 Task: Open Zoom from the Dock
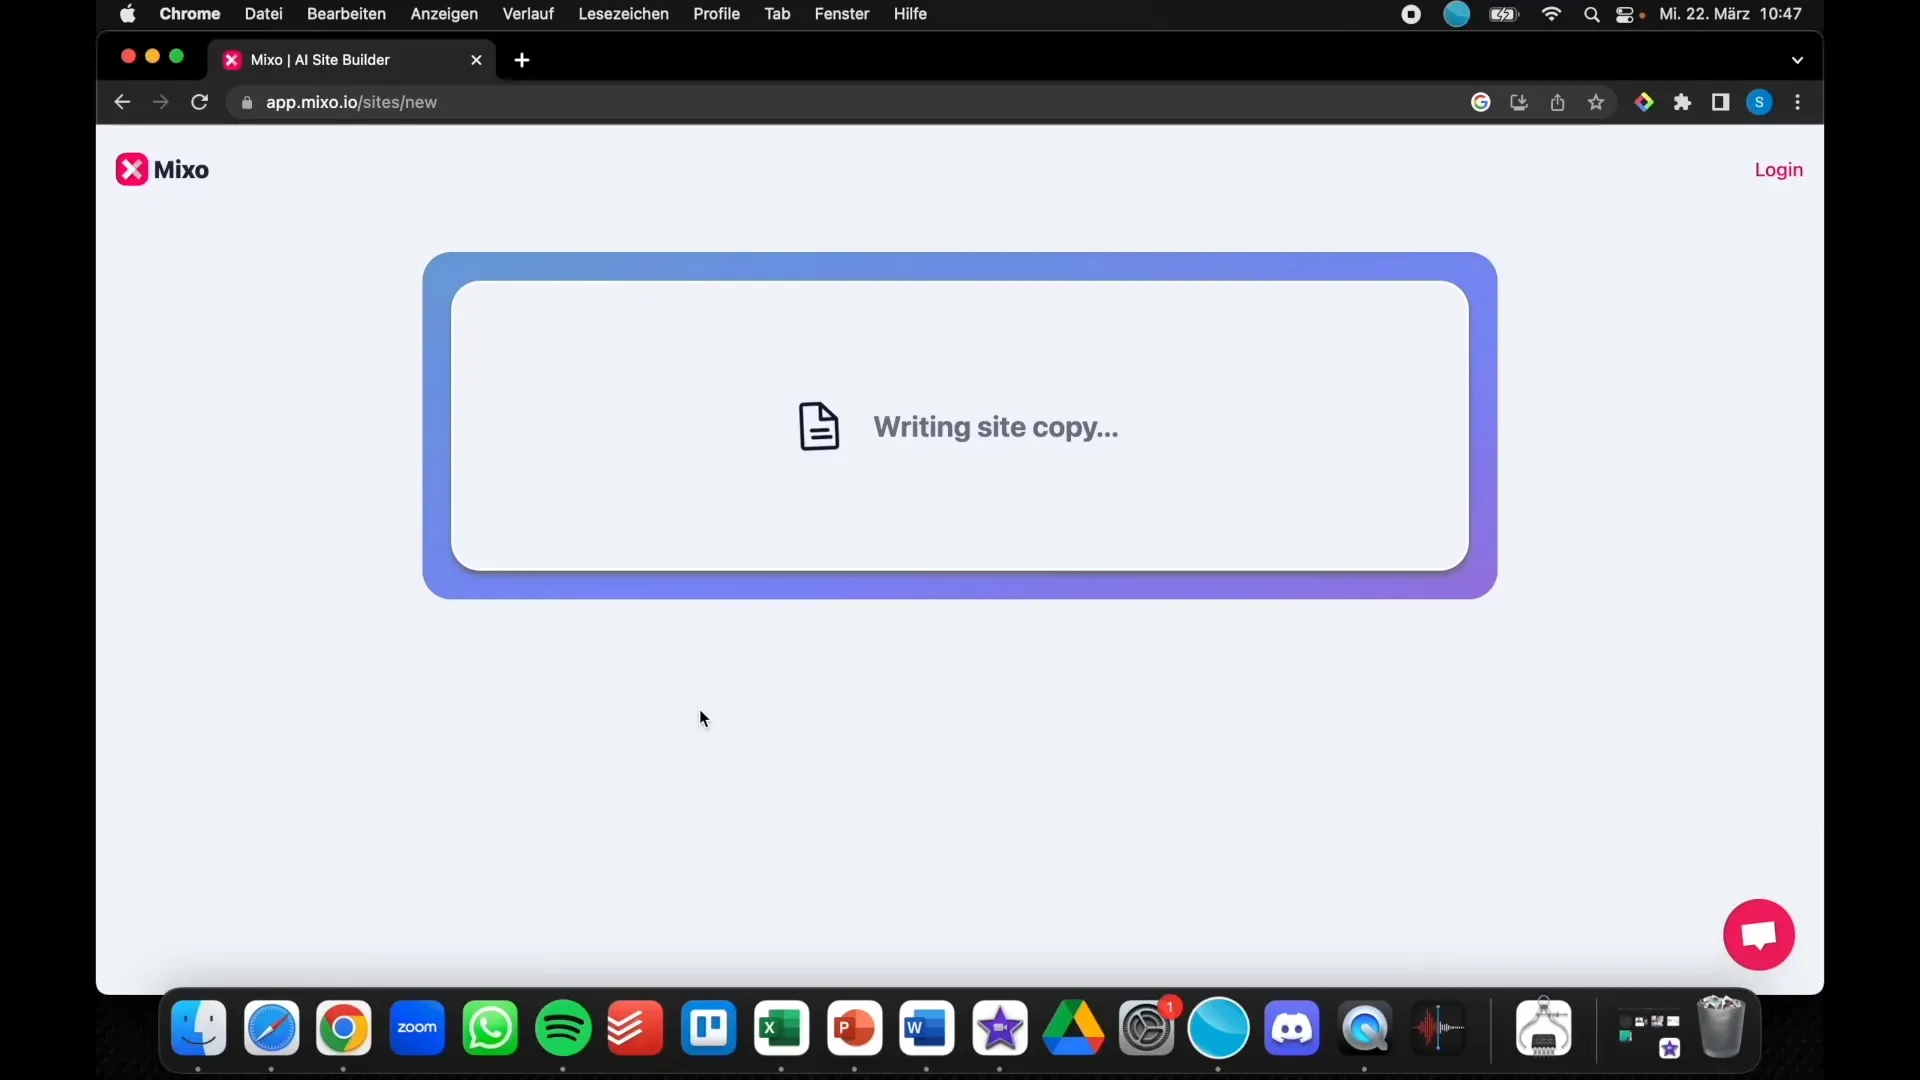[x=417, y=1028]
